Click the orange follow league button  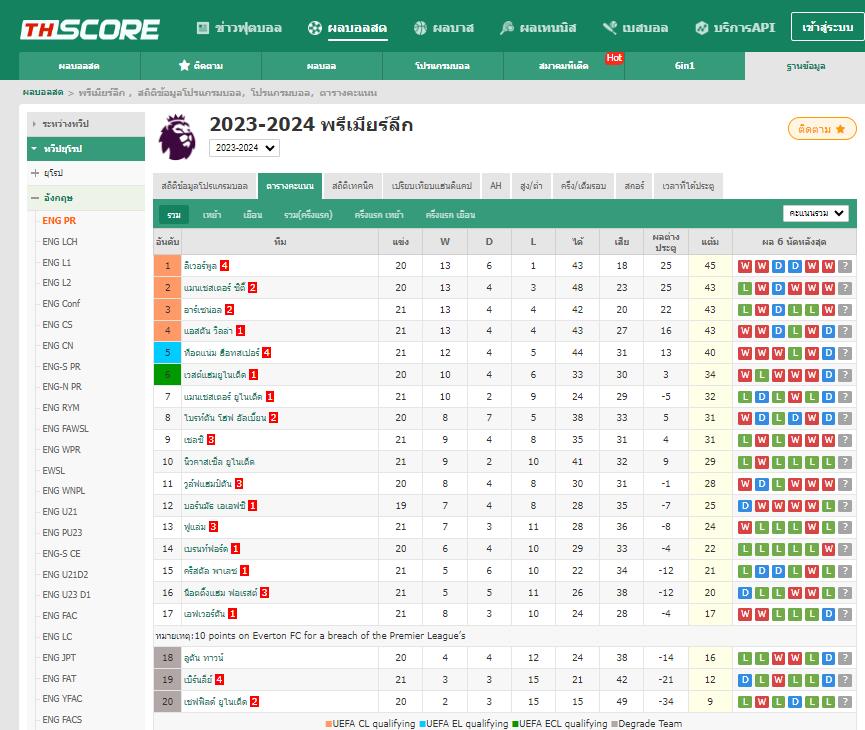[x=822, y=129]
